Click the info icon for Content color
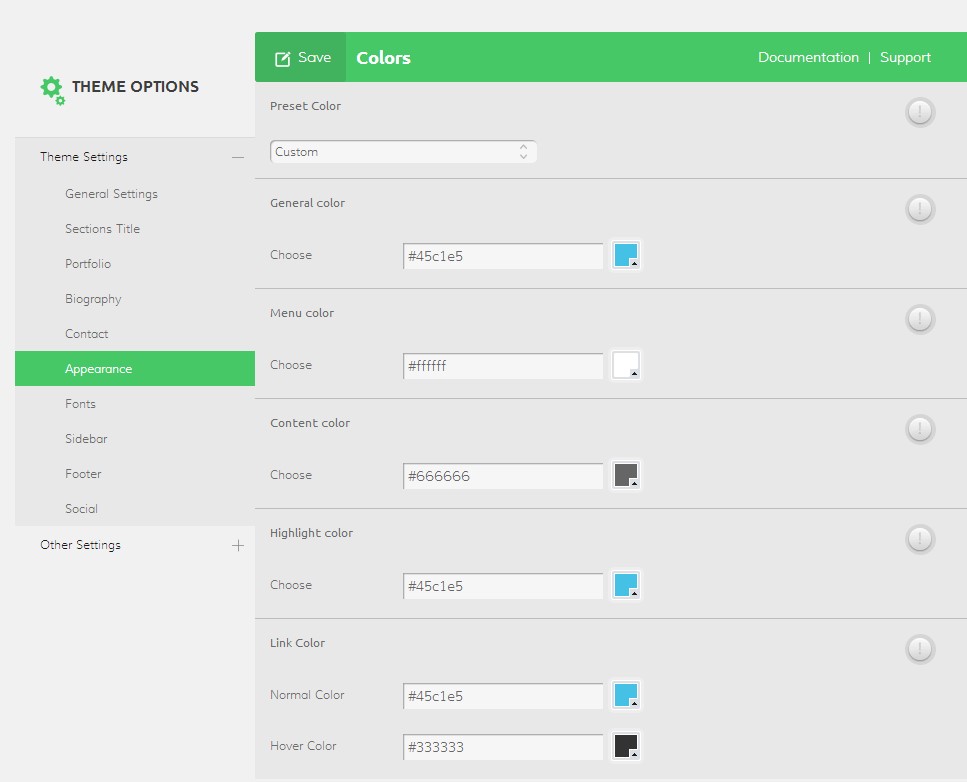The image size is (967, 782). [920, 429]
